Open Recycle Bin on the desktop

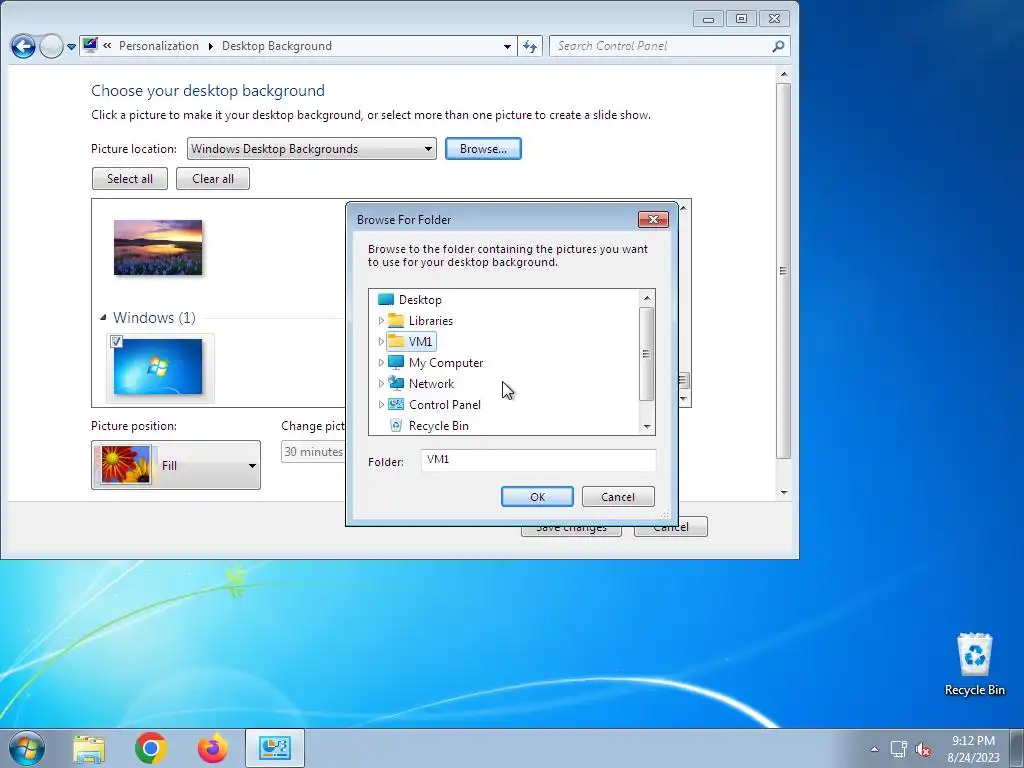[x=974, y=664]
